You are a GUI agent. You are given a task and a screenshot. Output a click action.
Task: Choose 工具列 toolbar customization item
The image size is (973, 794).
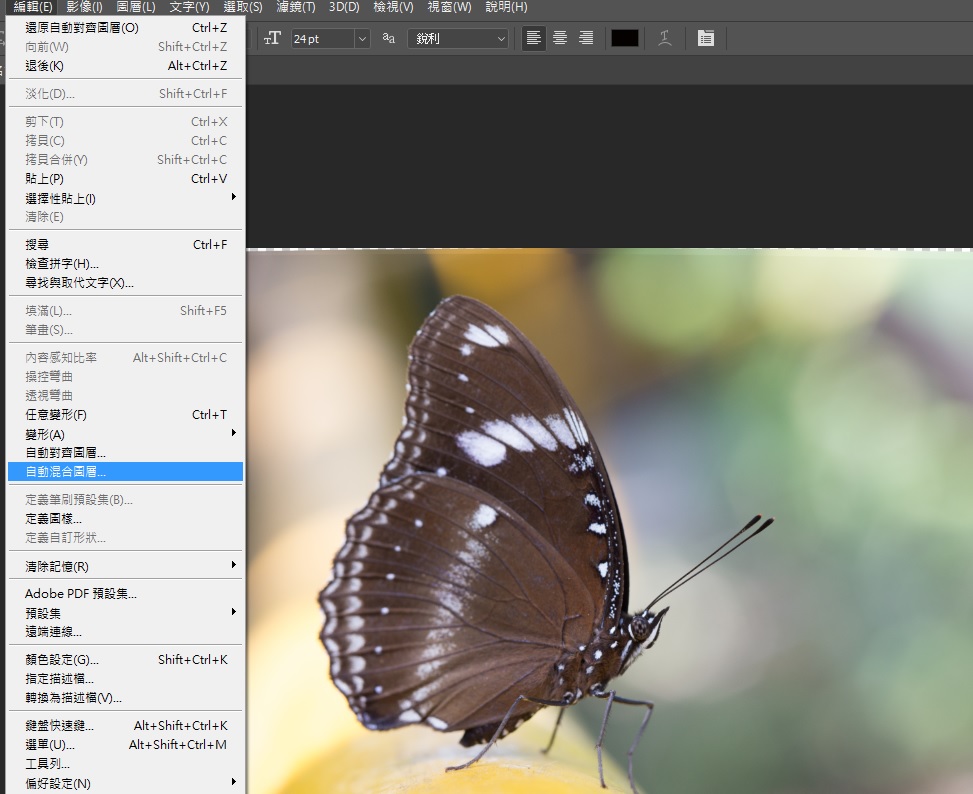coord(125,764)
